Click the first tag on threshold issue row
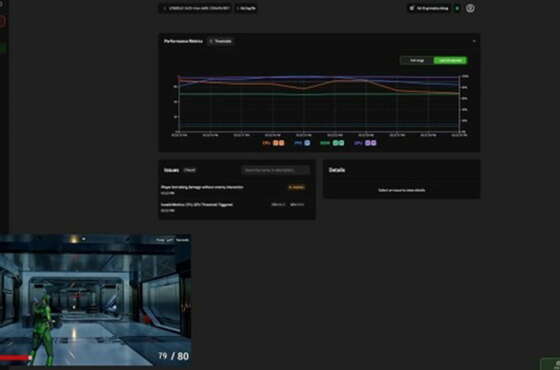560x370 pixels. click(x=278, y=205)
